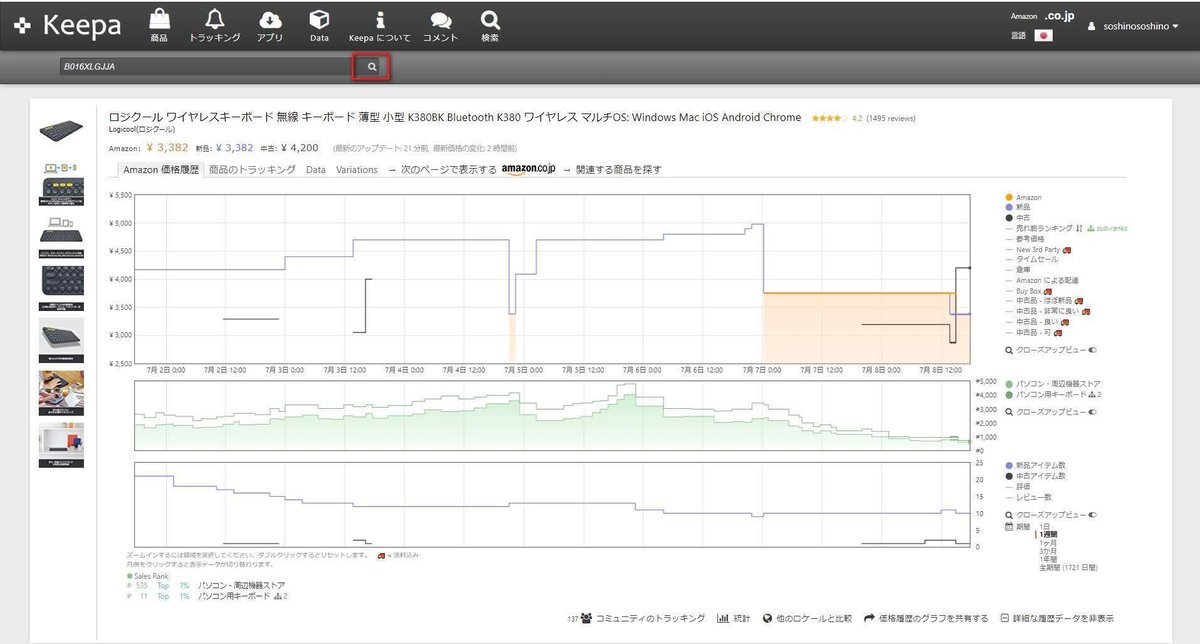Click the 期間 calendar icon
Screen dimensions: 1200x644
click(1010, 526)
